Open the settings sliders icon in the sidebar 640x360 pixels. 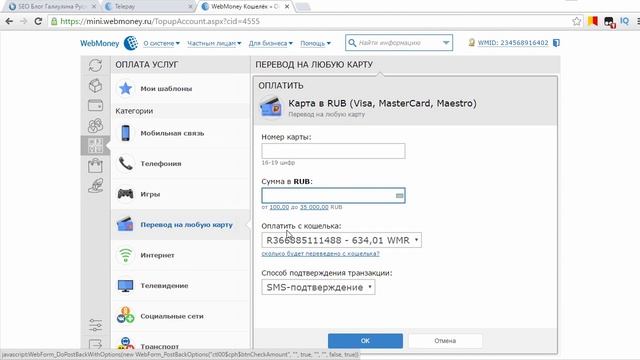pyautogui.click(x=95, y=325)
